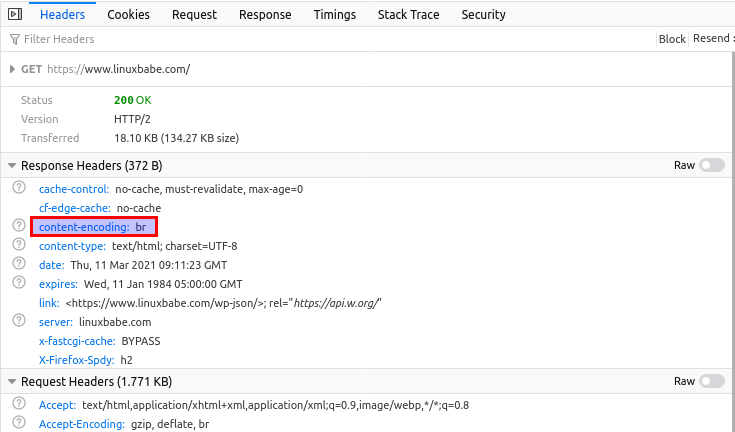Click help icon beside content-type header

(18, 245)
